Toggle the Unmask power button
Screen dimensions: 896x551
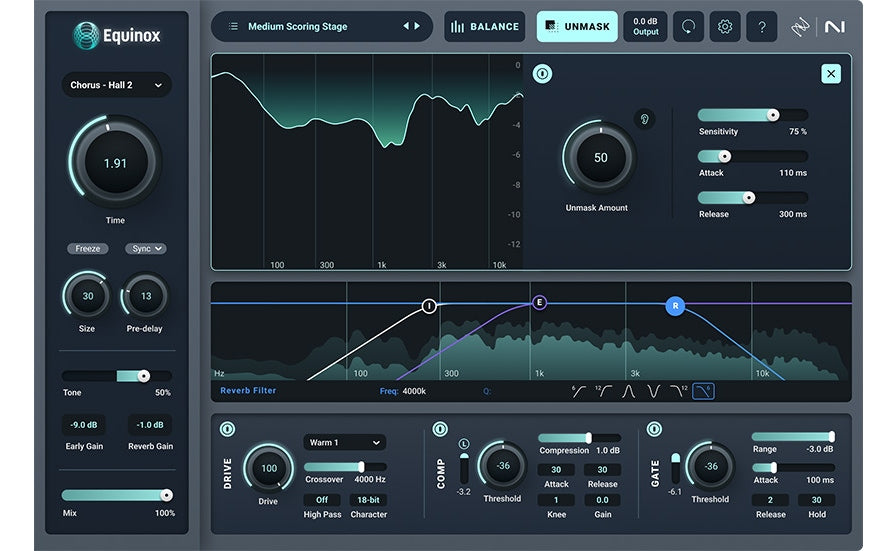pyautogui.click(x=542, y=74)
